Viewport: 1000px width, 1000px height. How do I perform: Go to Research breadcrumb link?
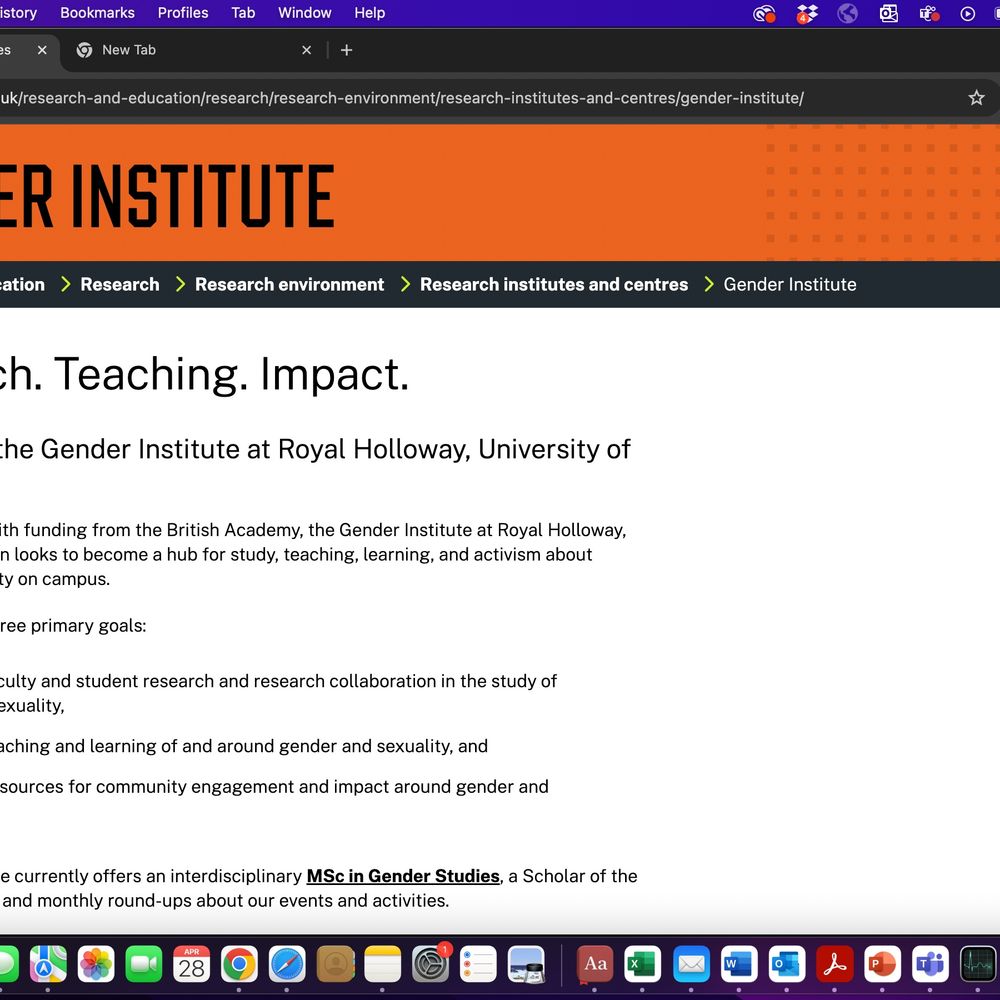coord(119,284)
